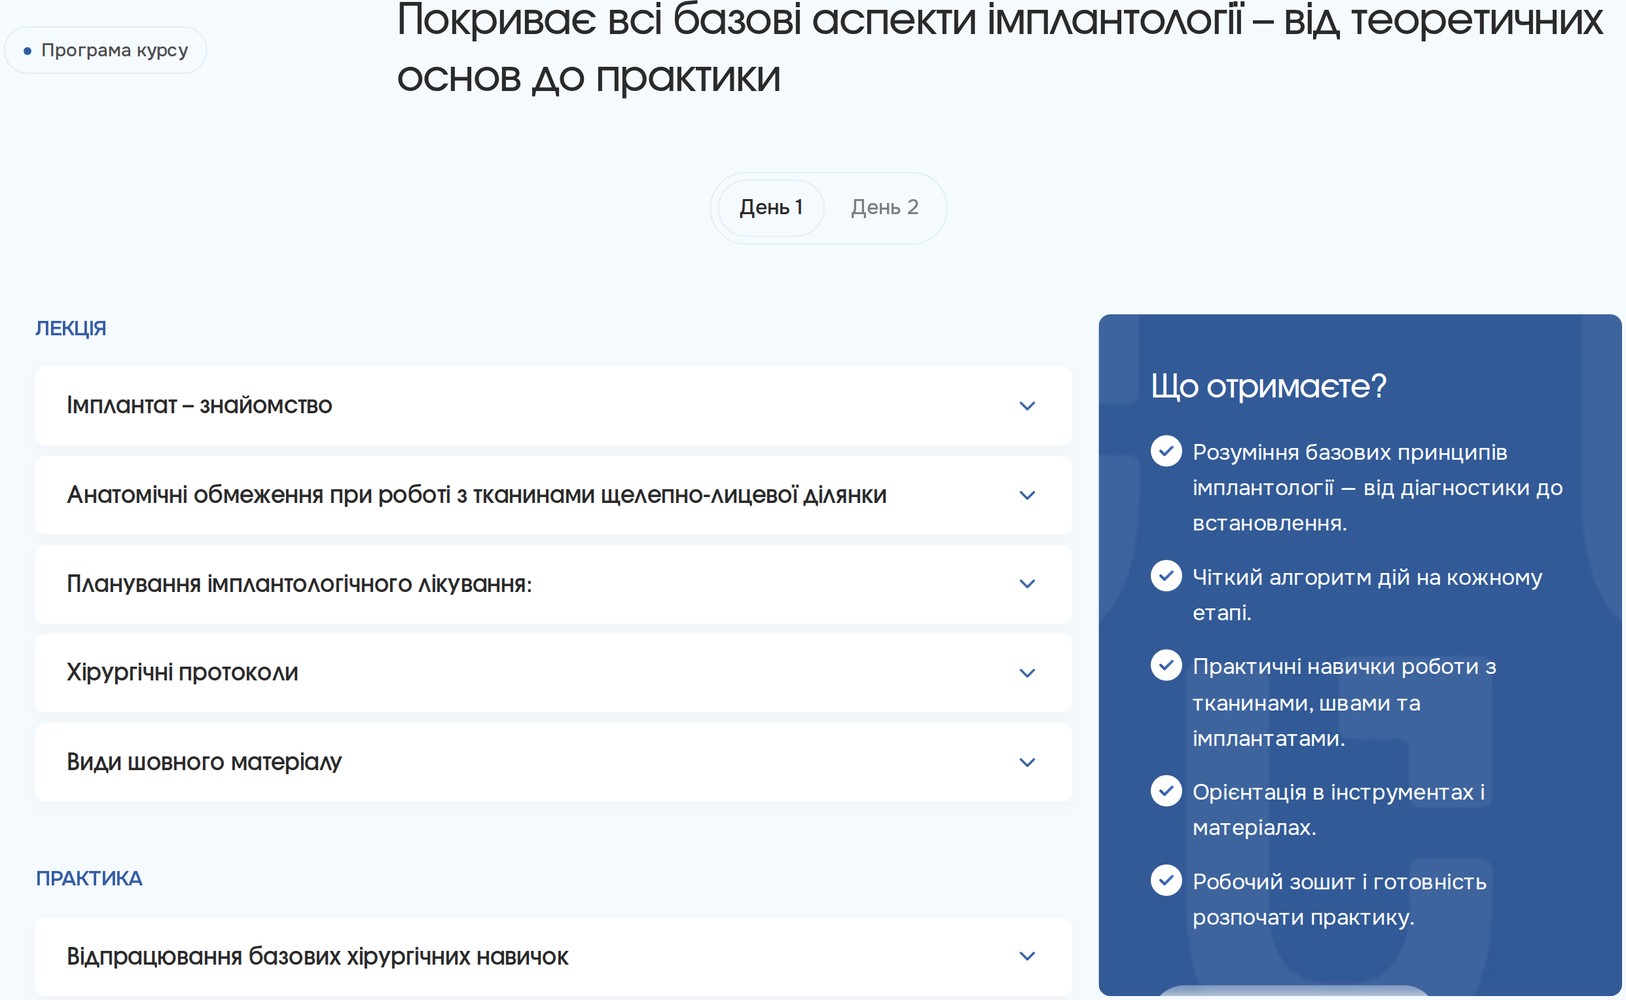The image size is (1626, 1000).
Task: Click the ПРАКТИКА section label
Action: [x=89, y=878]
